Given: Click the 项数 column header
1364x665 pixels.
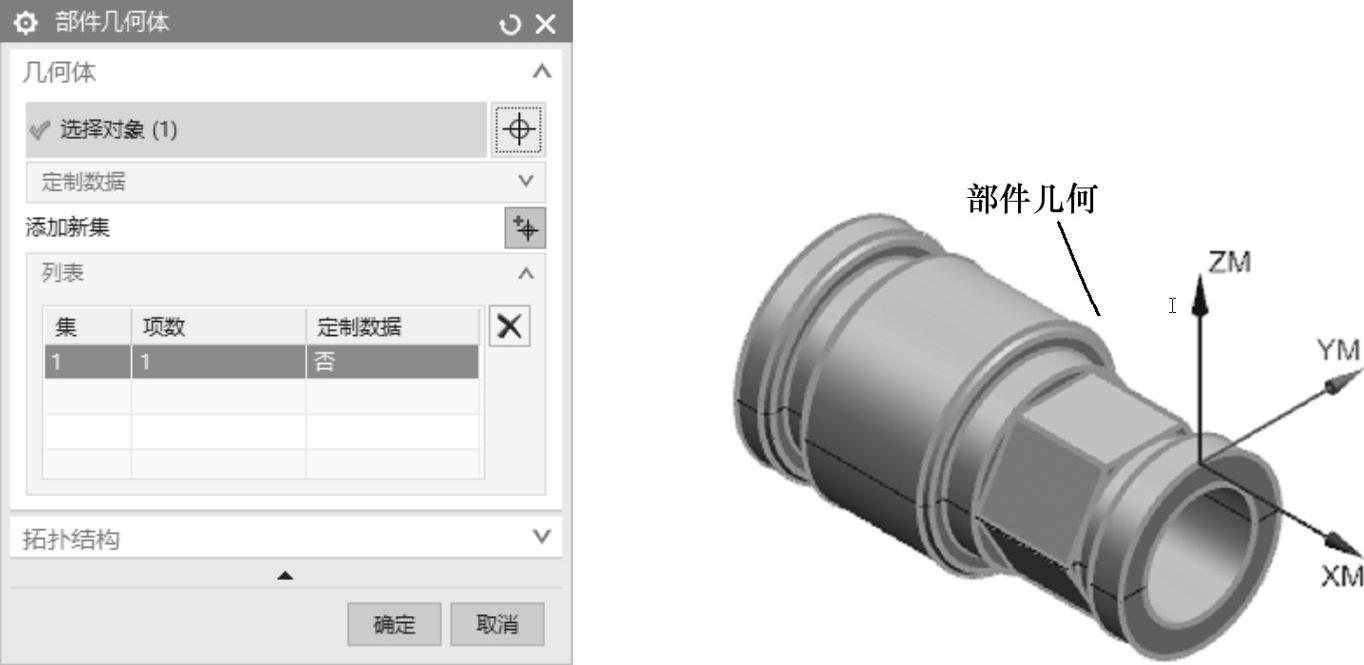Looking at the screenshot, I should pyautogui.click(x=218, y=327).
